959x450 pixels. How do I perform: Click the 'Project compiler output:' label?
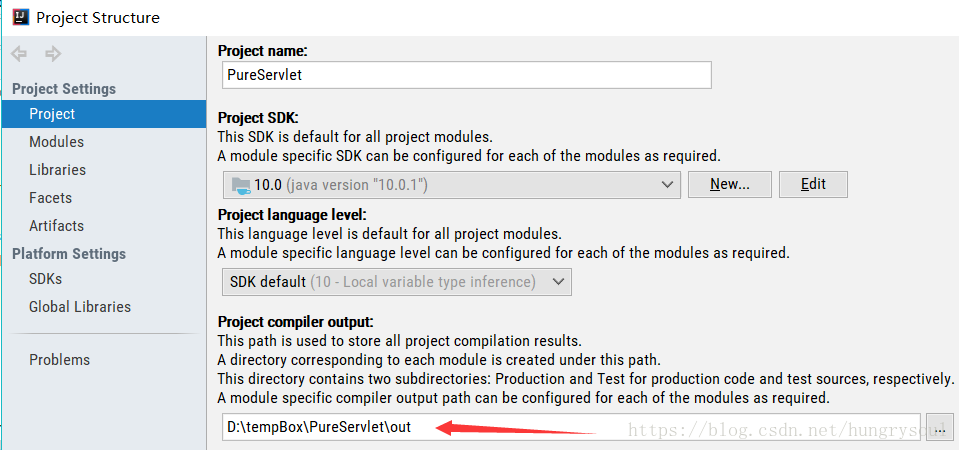[295, 322]
